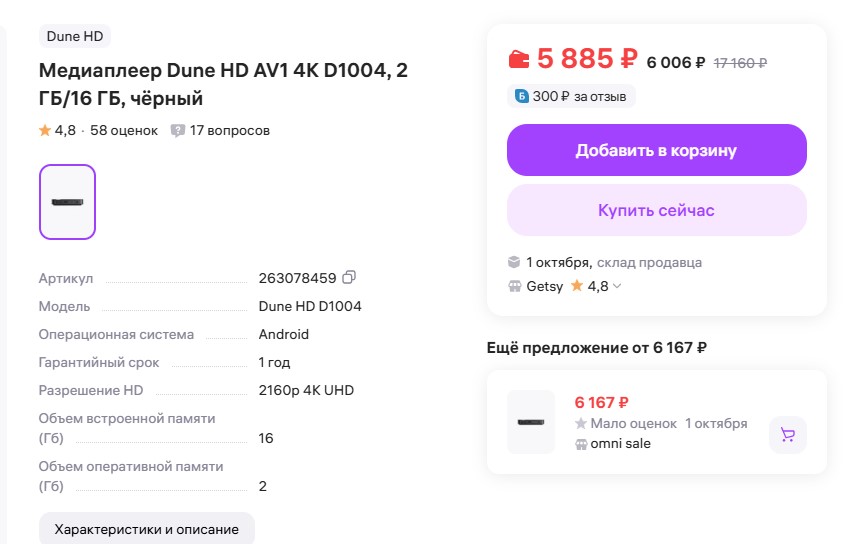Image resolution: width=864 pixels, height=544 pixels.
Task: Click the Getsy seller store icon
Action: pyautogui.click(x=514, y=286)
